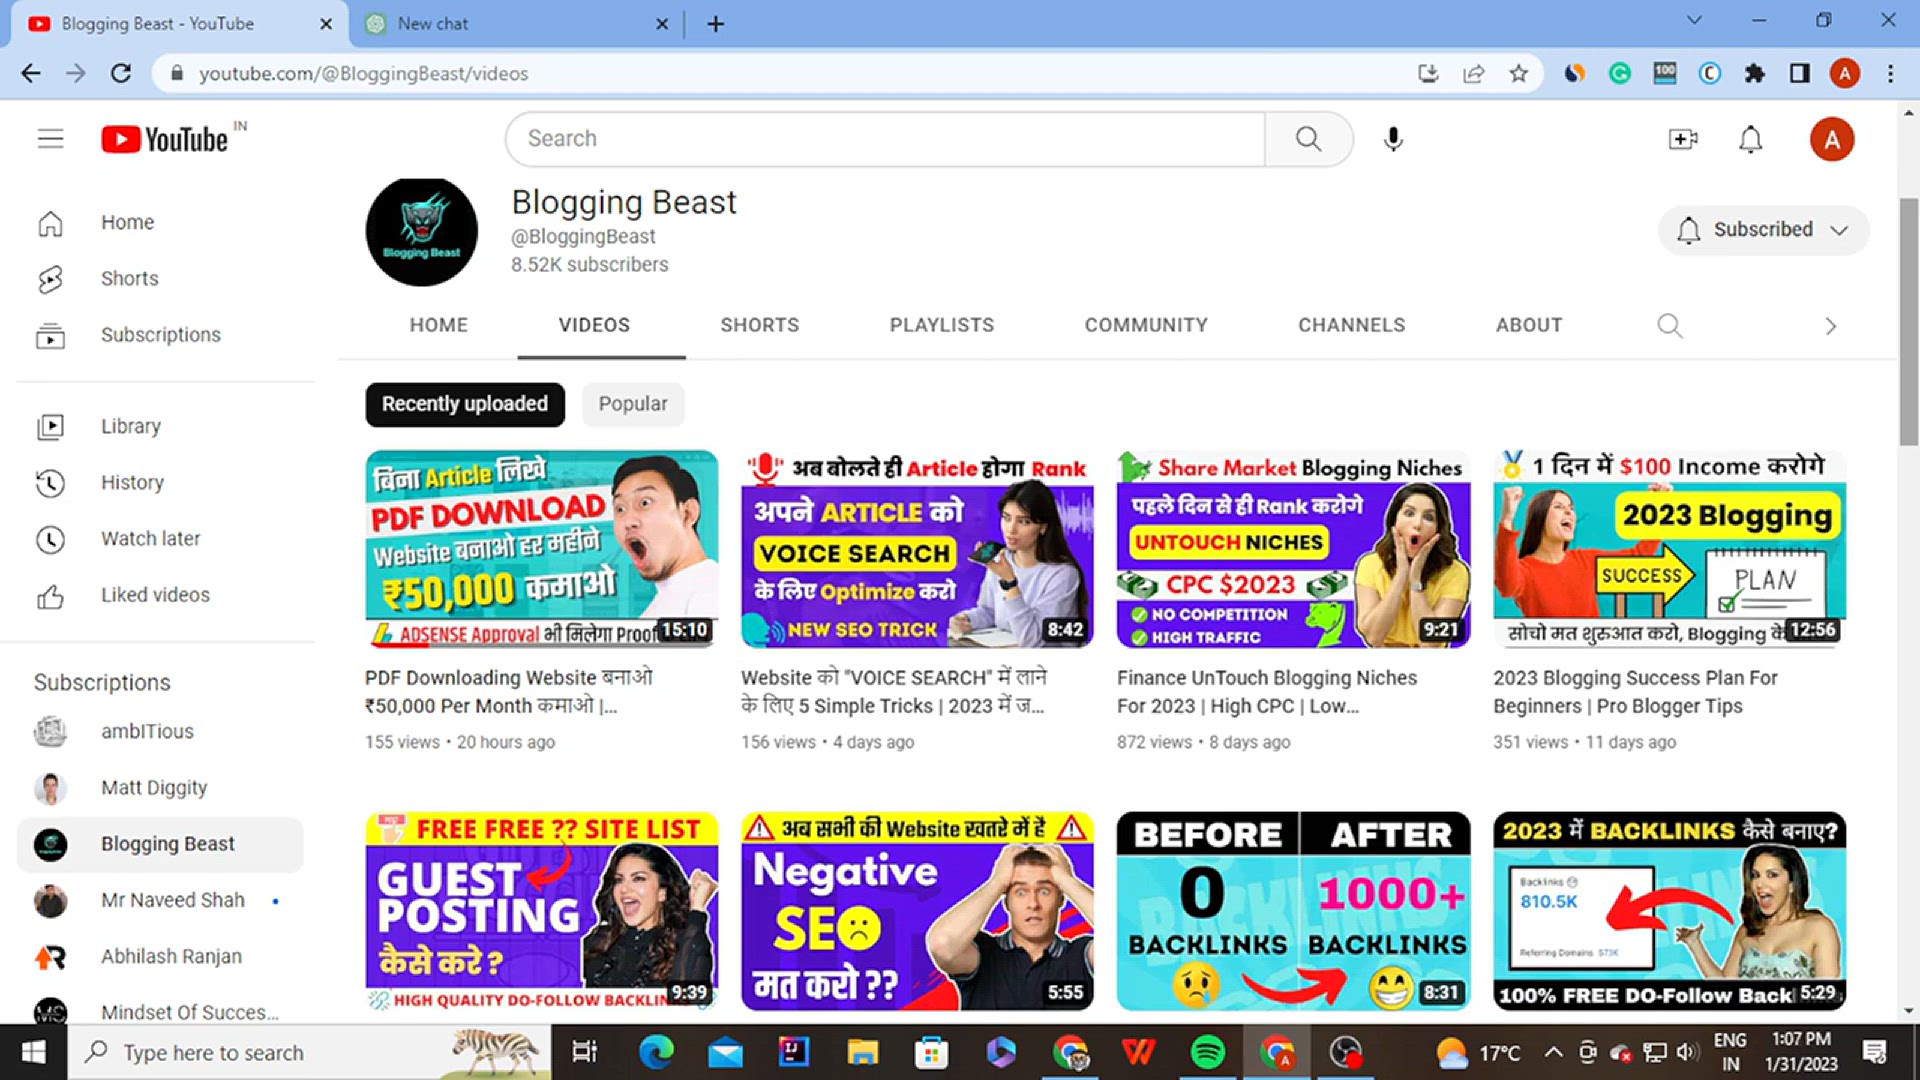Image resolution: width=1920 pixels, height=1080 pixels.
Task: Open the Windows action center notifications
Action: 1875,1052
